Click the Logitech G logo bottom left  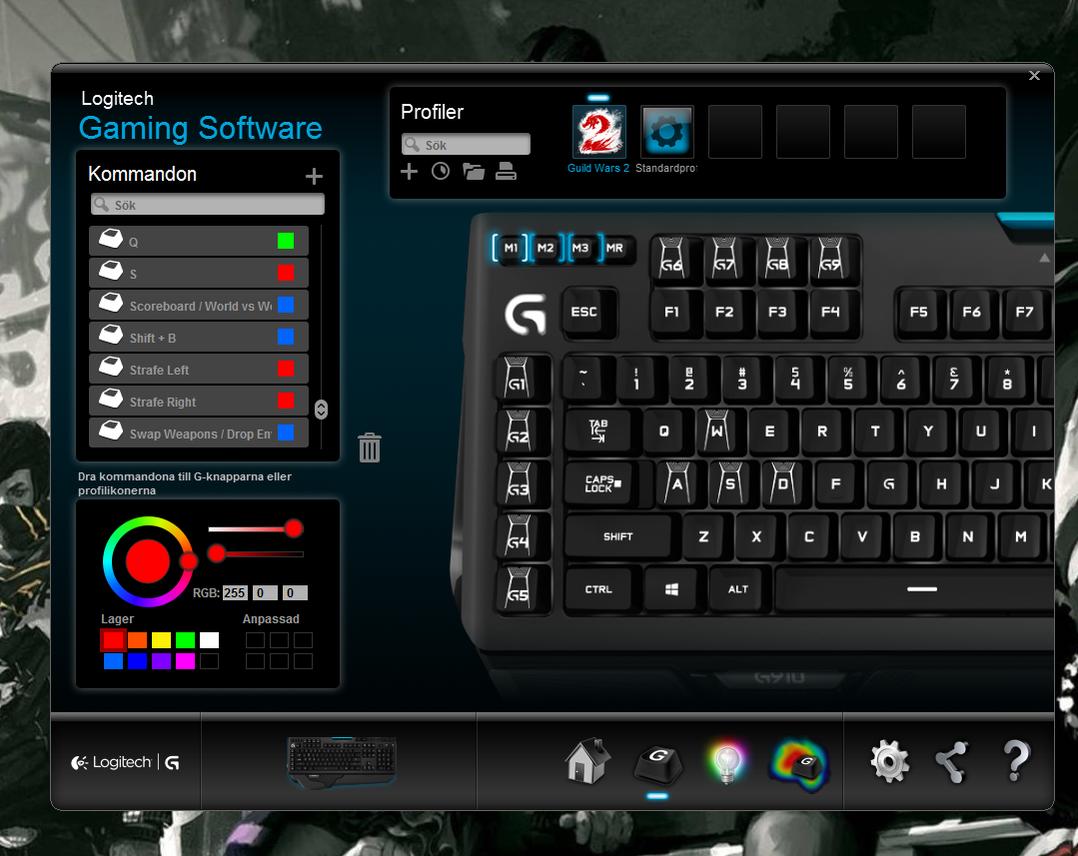[x=125, y=762]
